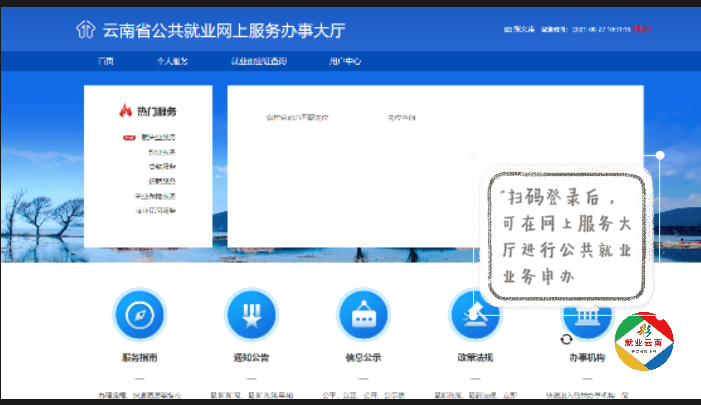The width and height of the screenshot is (701, 405).
Task: Click the 政策法规 label text
Action: 475,358
